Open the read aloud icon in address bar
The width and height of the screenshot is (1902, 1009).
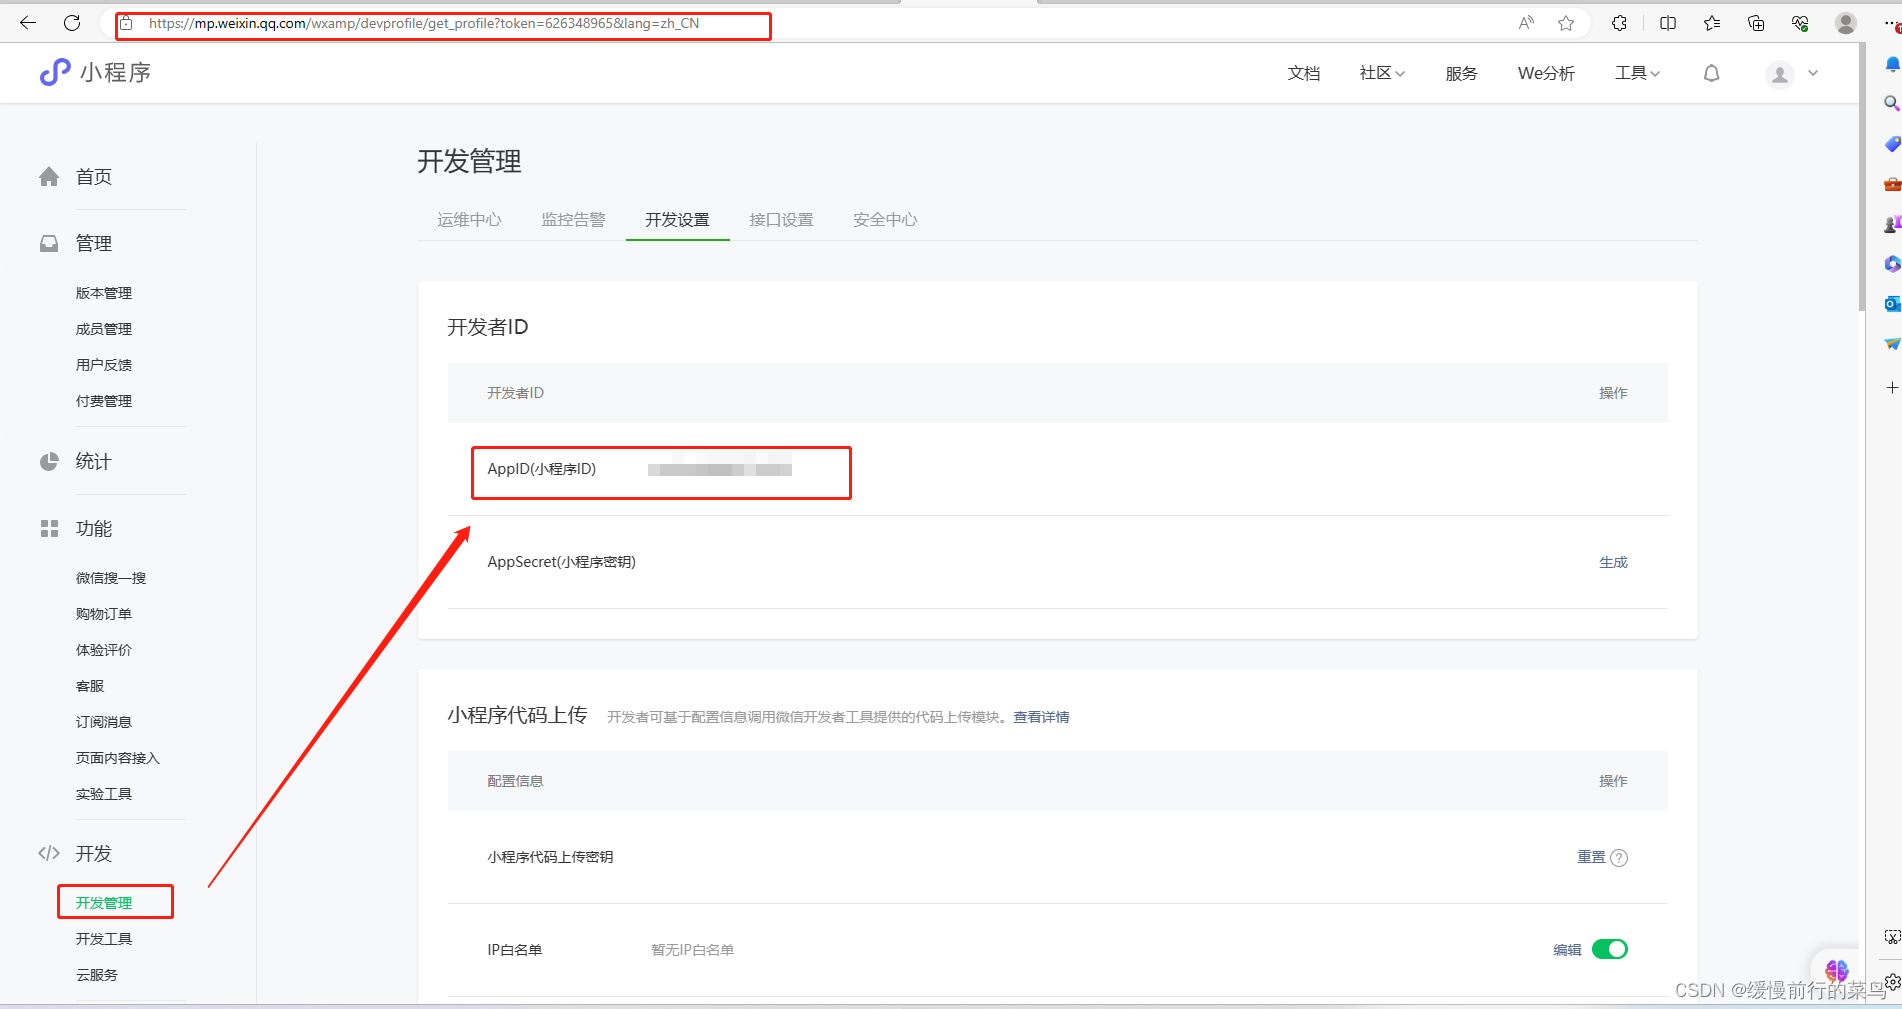pos(1526,23)
